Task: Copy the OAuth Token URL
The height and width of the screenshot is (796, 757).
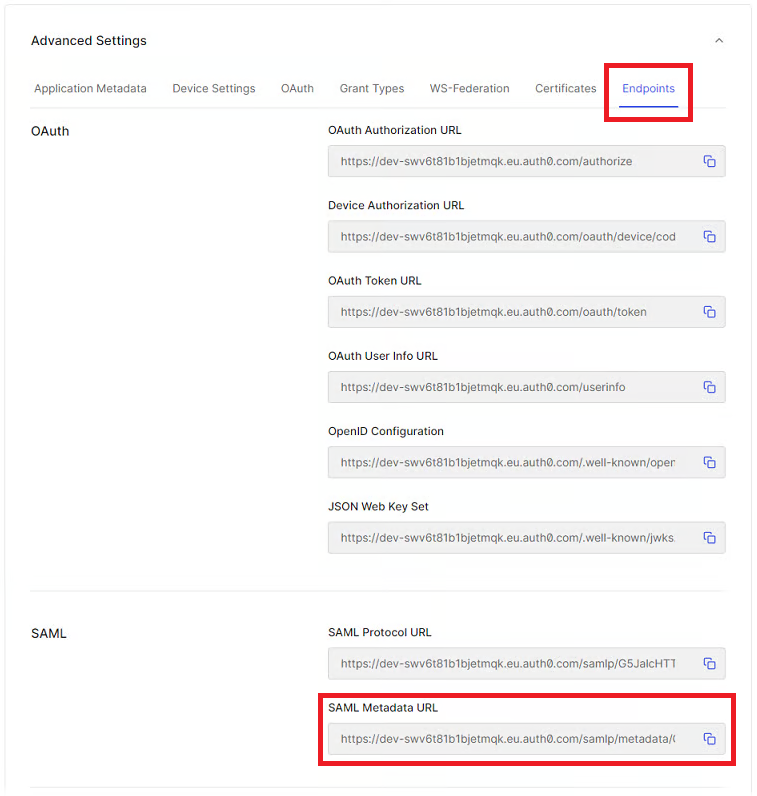Action: 709,312
